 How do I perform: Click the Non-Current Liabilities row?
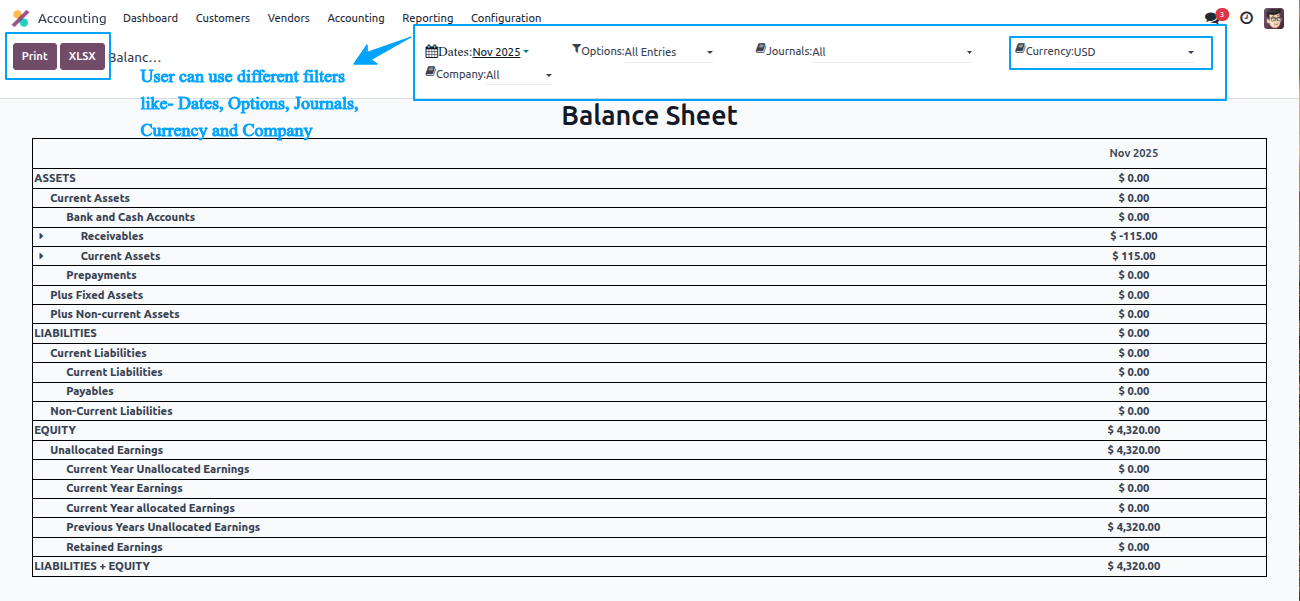(649, 411)
